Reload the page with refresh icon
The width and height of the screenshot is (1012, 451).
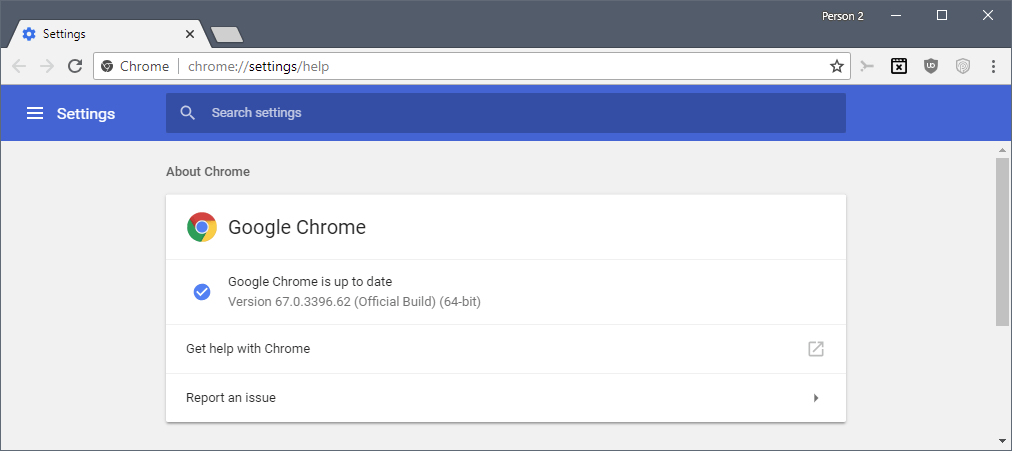76,66
